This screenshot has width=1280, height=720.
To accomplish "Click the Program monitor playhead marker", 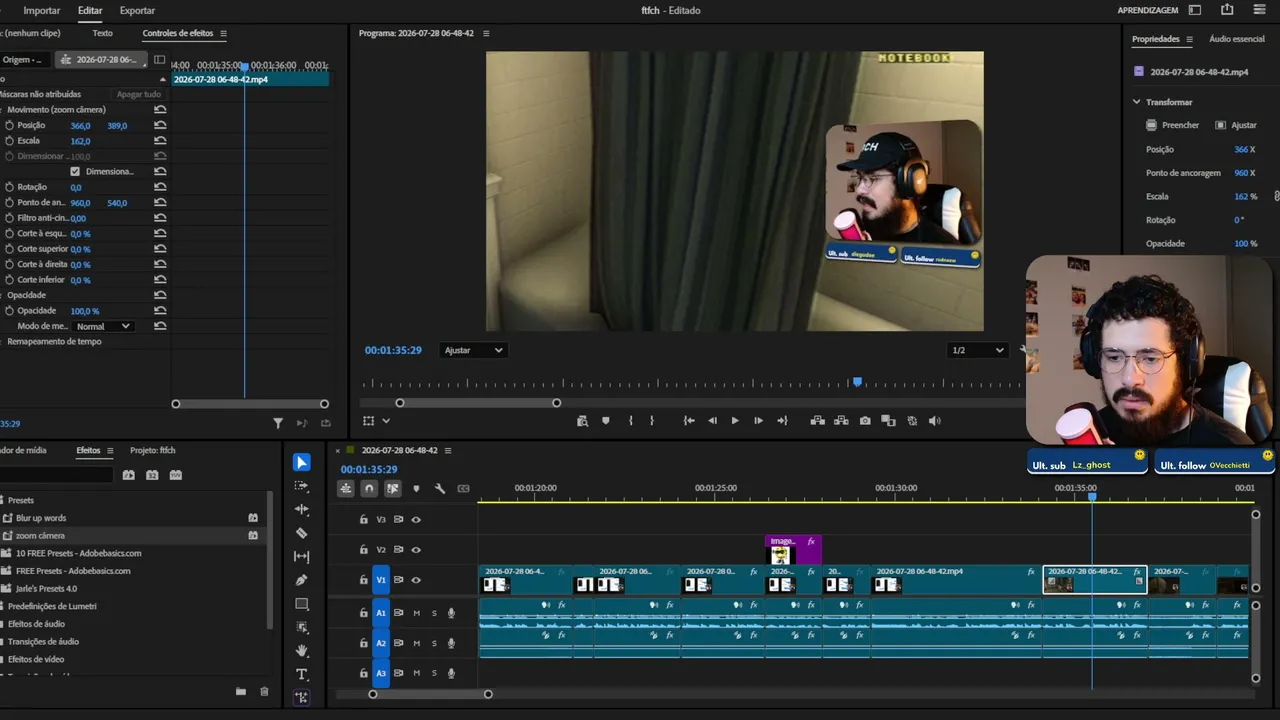I will tap(857, 382).
